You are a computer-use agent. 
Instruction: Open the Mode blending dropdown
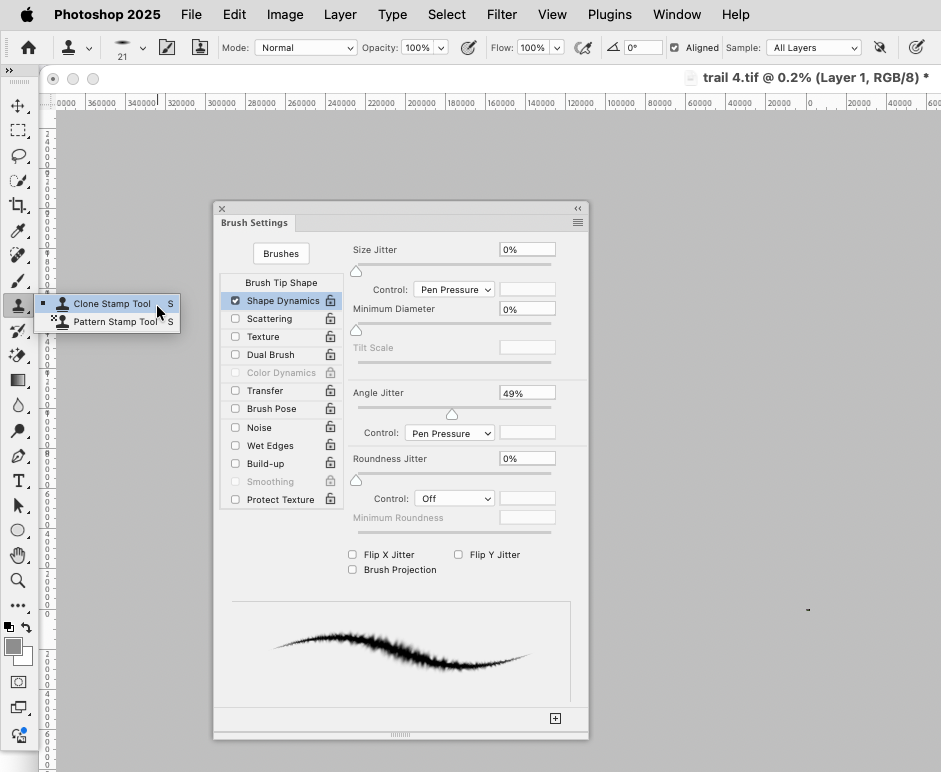306,47
